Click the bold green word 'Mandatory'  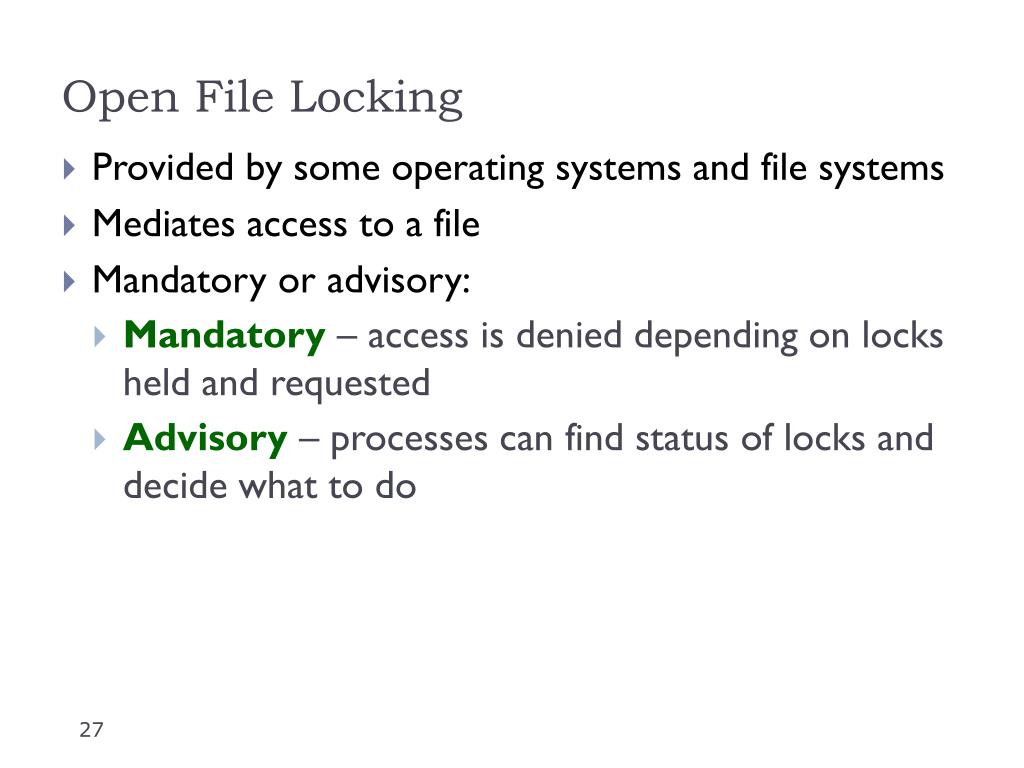224,336
